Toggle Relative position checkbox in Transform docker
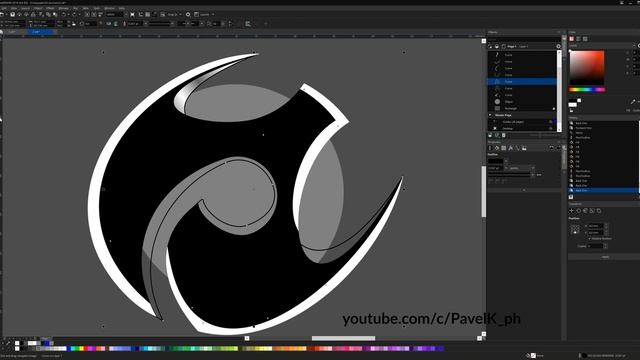The width and height of the screenshot is (640, 360). [x=589, y=239]
